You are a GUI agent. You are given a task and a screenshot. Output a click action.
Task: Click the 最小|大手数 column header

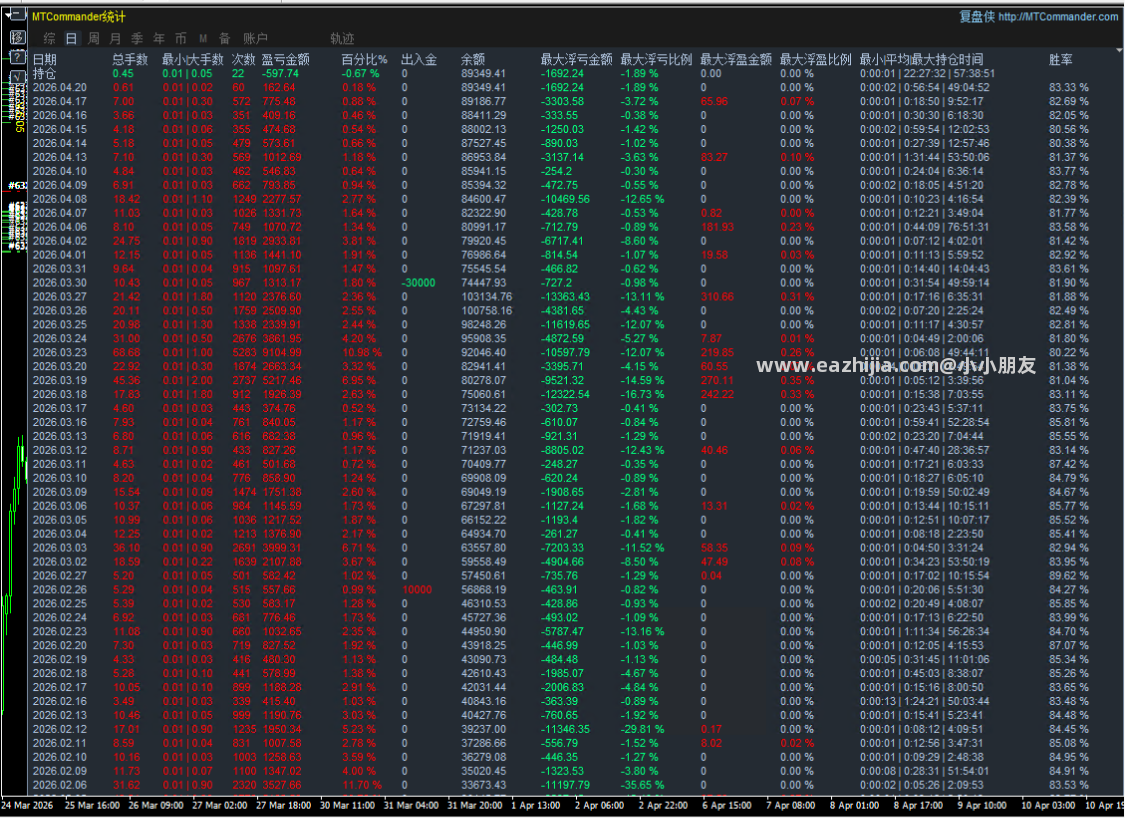(192, 60)
